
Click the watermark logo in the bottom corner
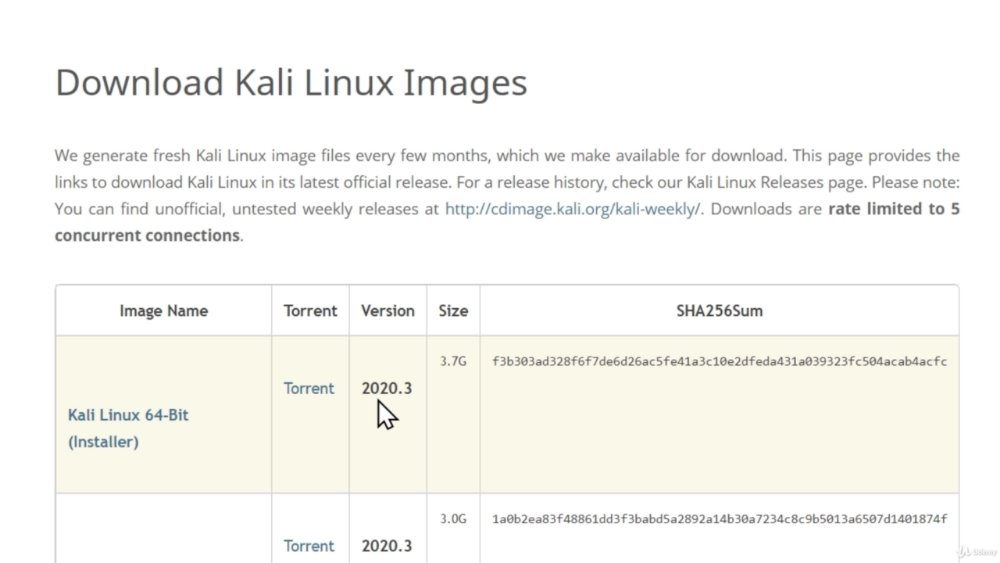click(x=976, y=552)
